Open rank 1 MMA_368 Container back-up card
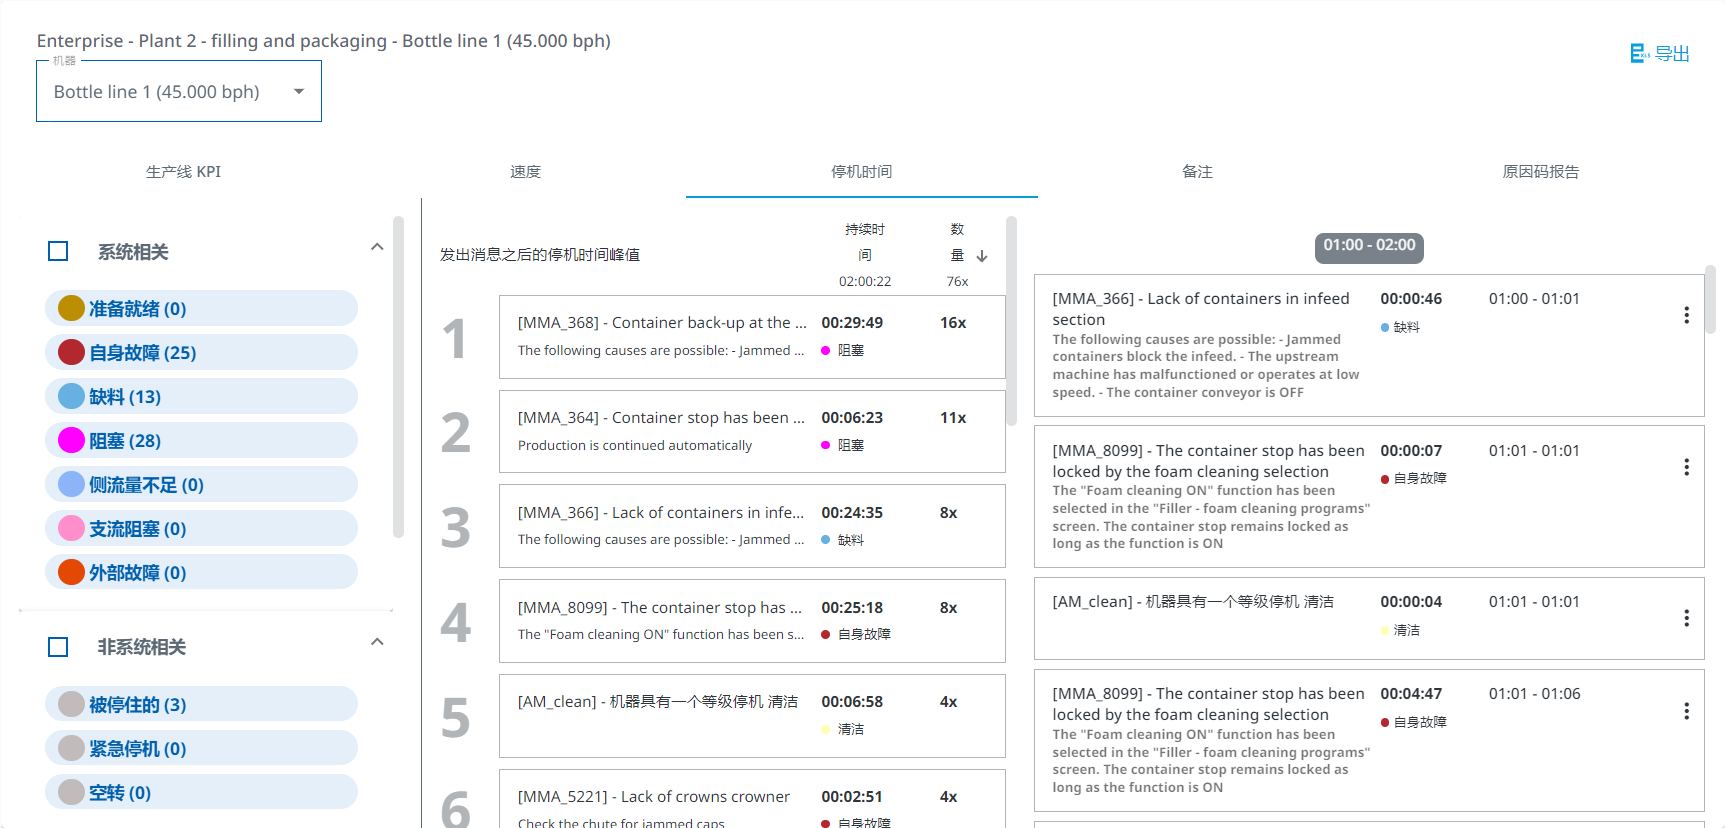Screen dimensions: 1725x828 (751, 336)
